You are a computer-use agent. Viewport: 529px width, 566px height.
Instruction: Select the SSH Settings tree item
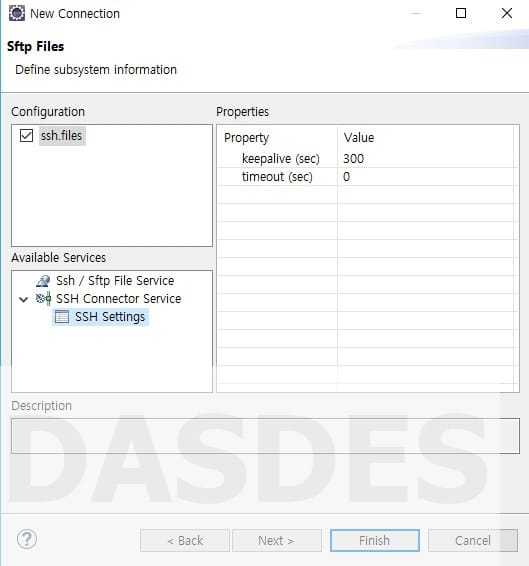(x=110, y=317)
